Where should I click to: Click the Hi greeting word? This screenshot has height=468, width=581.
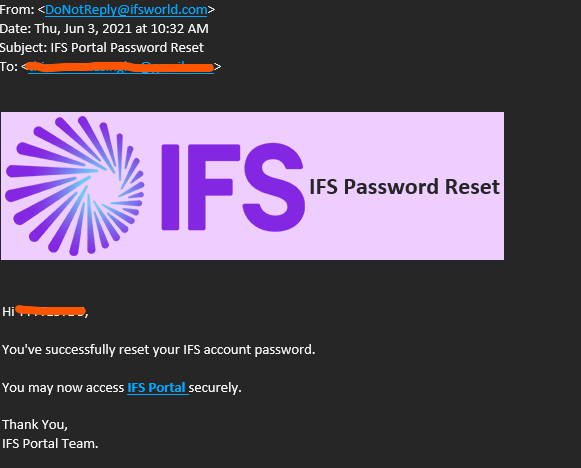[x=8, y=312]
